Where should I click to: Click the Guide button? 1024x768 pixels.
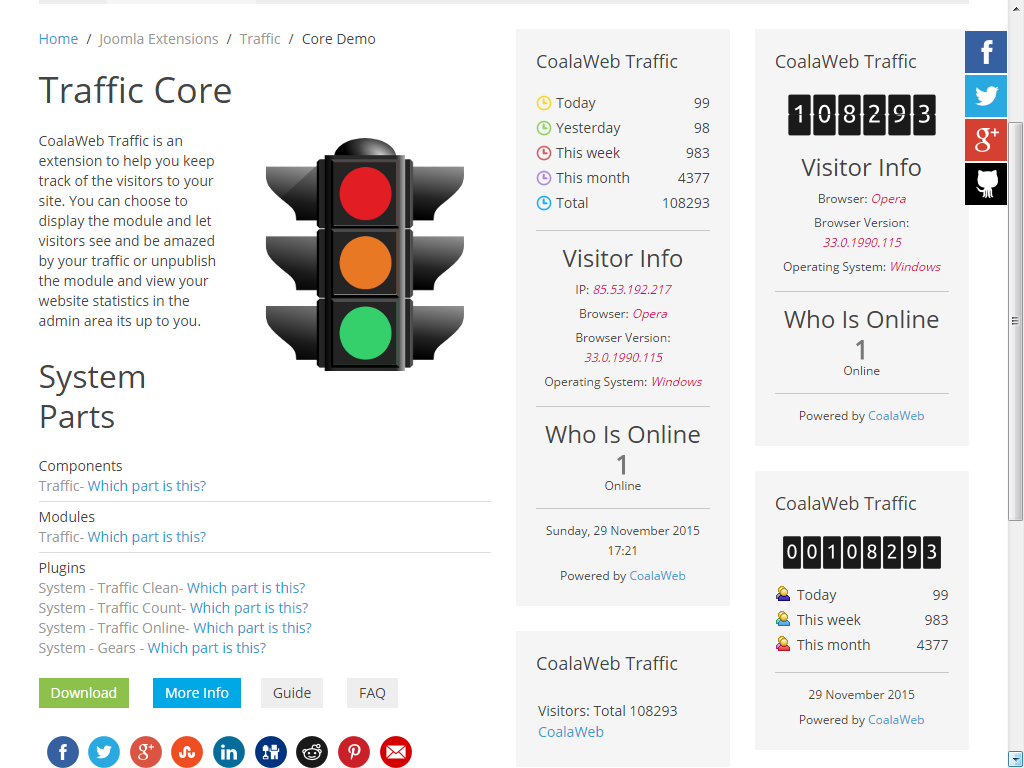coord(292,693)
